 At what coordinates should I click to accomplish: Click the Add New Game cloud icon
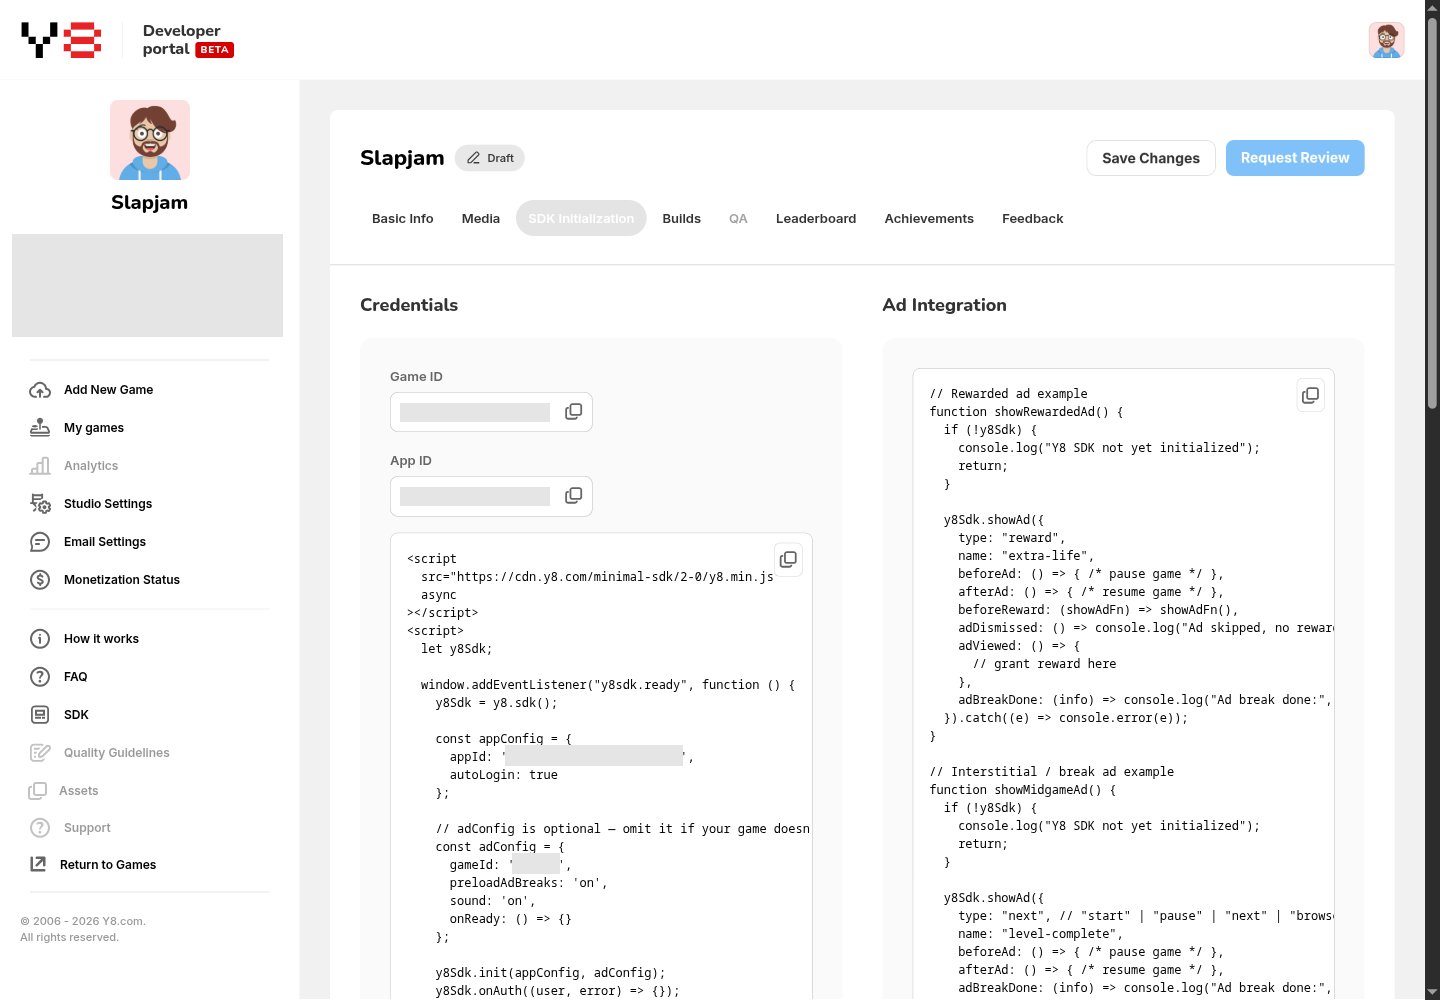coord(40,390)
